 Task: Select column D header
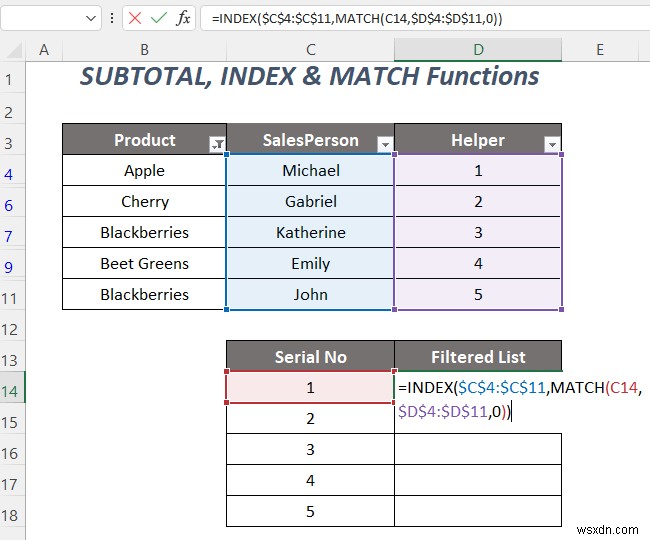click(478, 50)
